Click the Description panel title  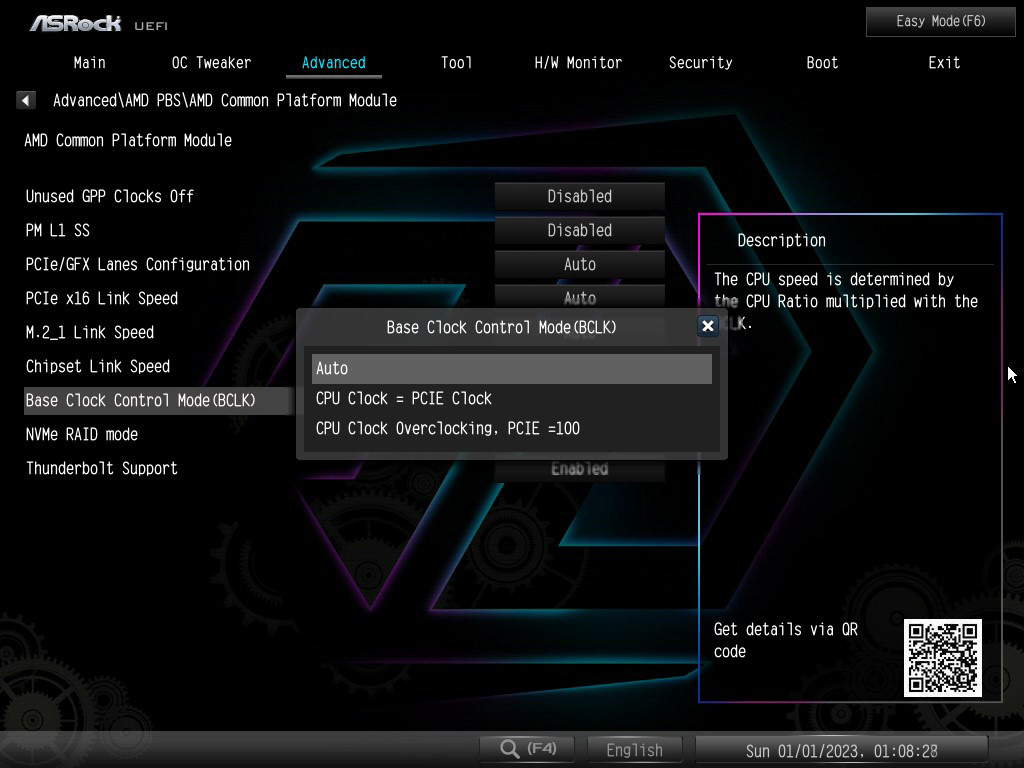pyautogui.click(x=782, y=240)
